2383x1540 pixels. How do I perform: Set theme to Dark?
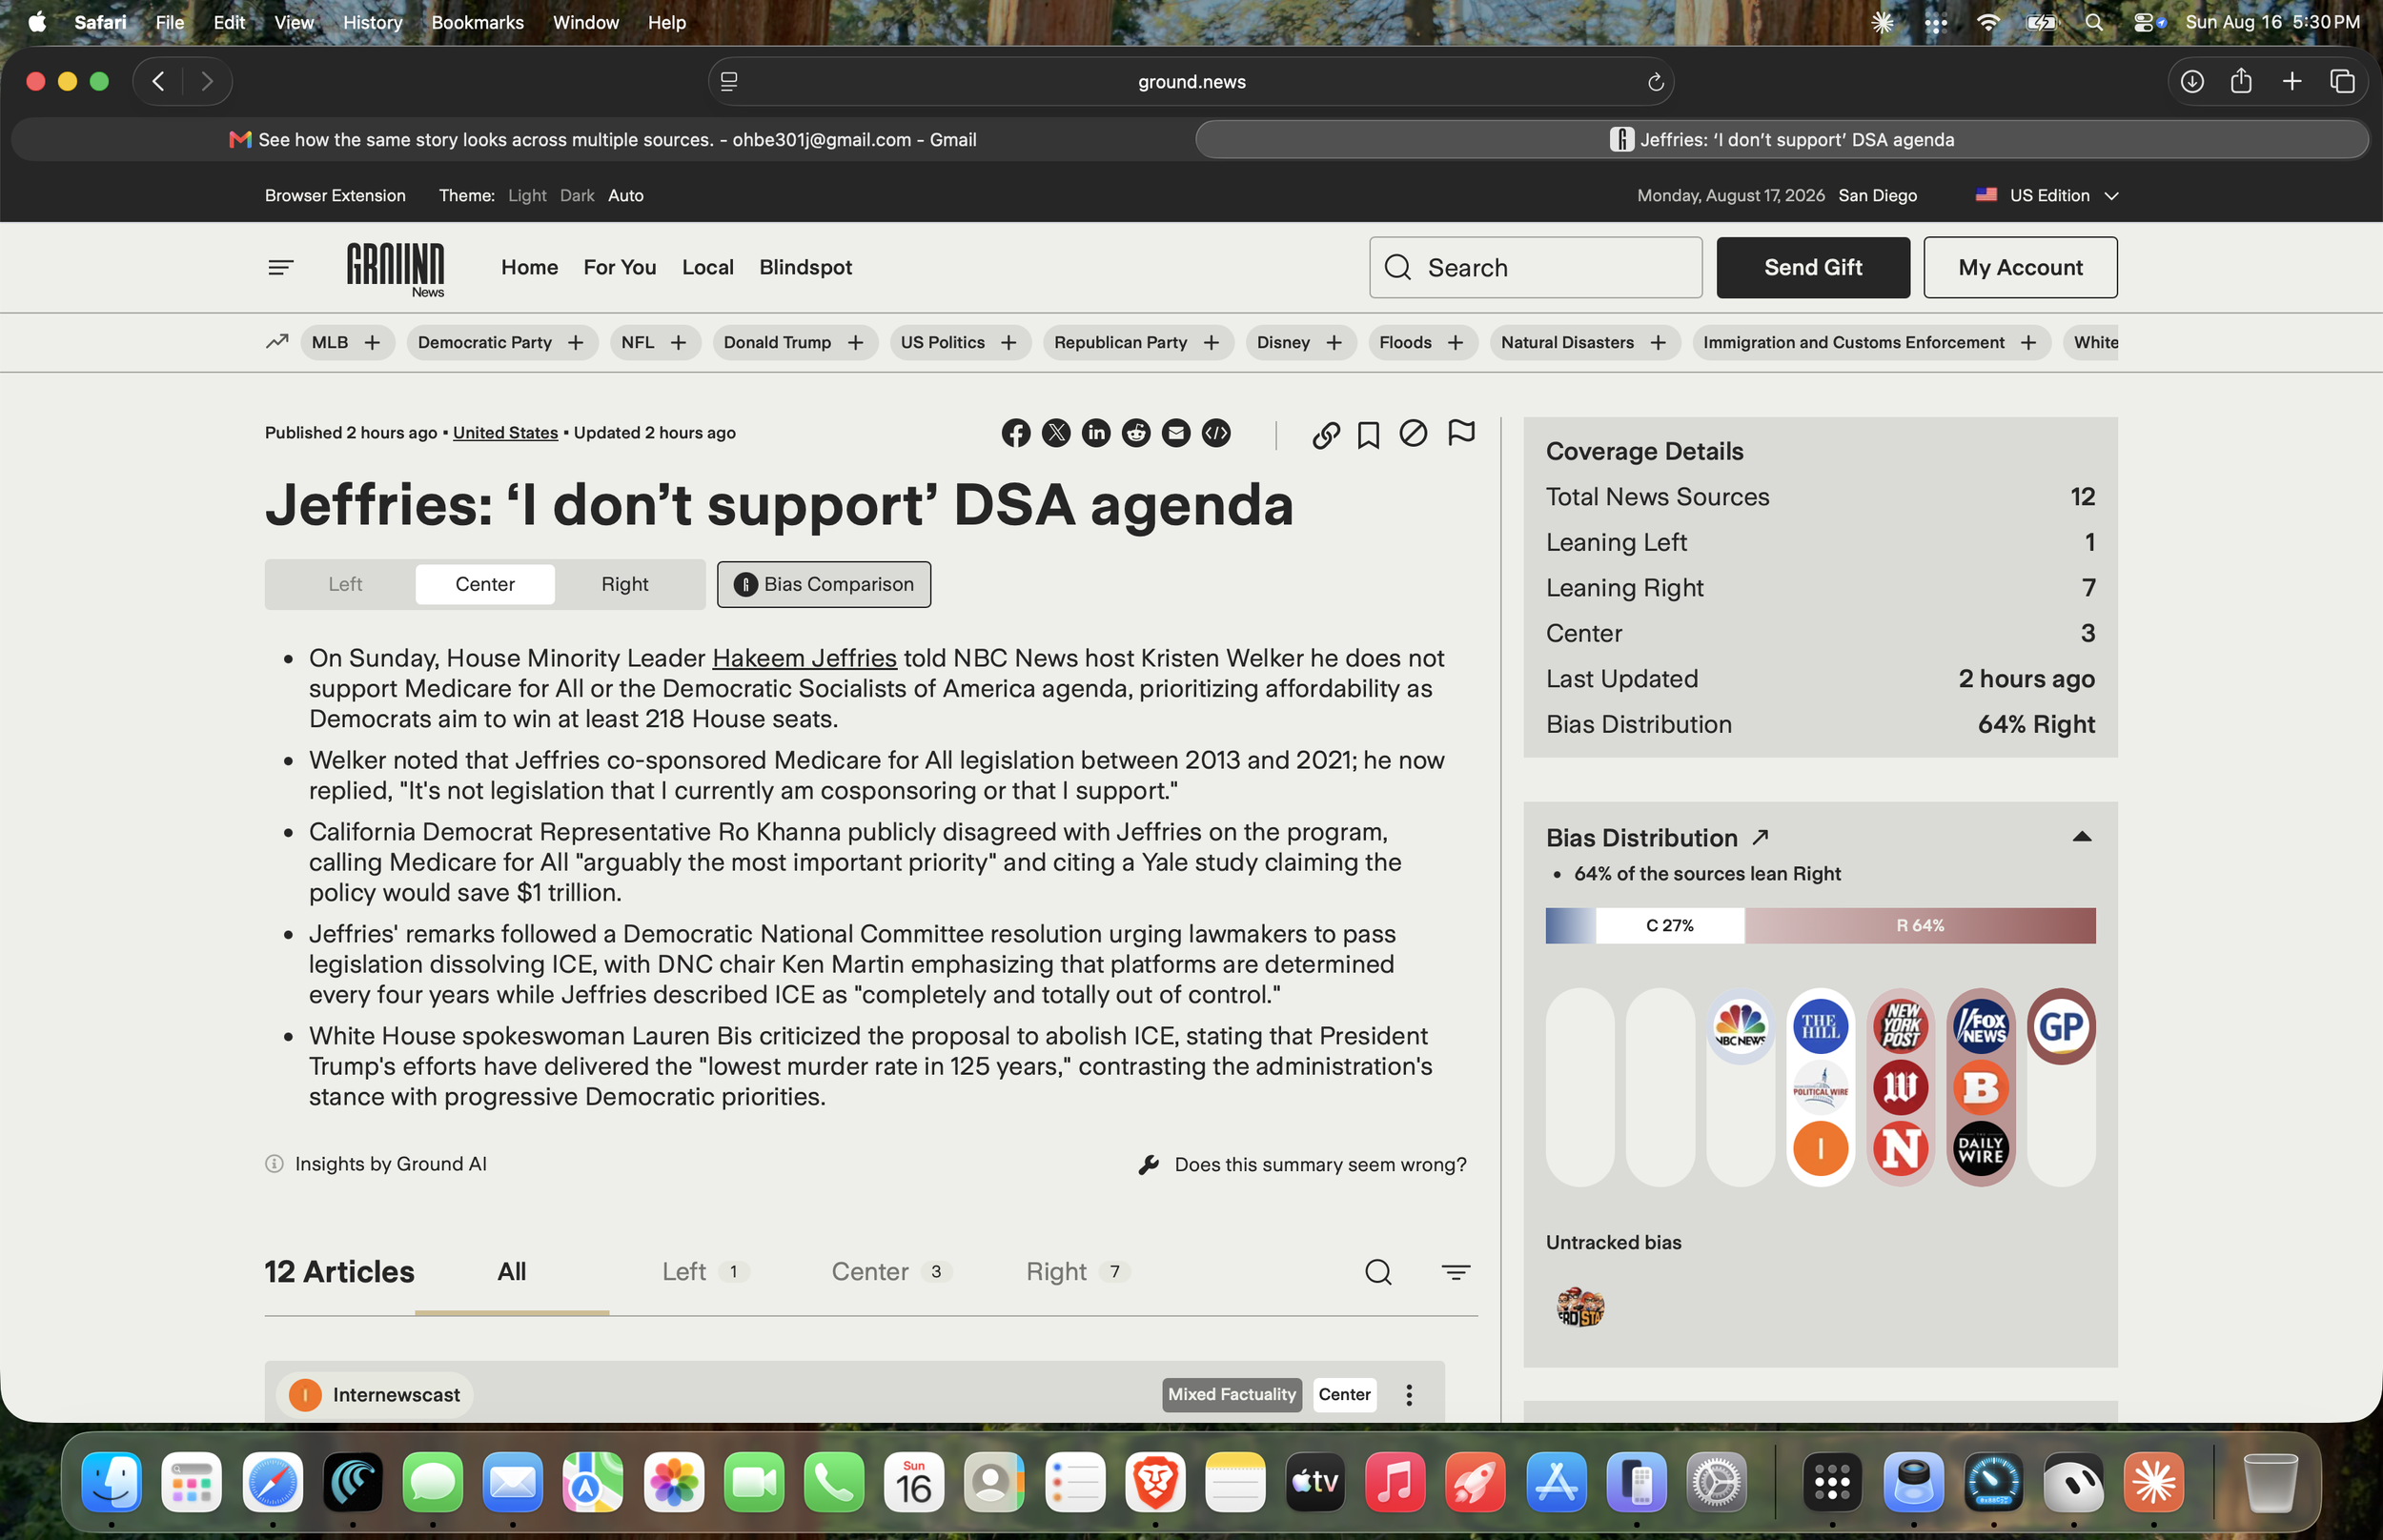tap(577, 196)
